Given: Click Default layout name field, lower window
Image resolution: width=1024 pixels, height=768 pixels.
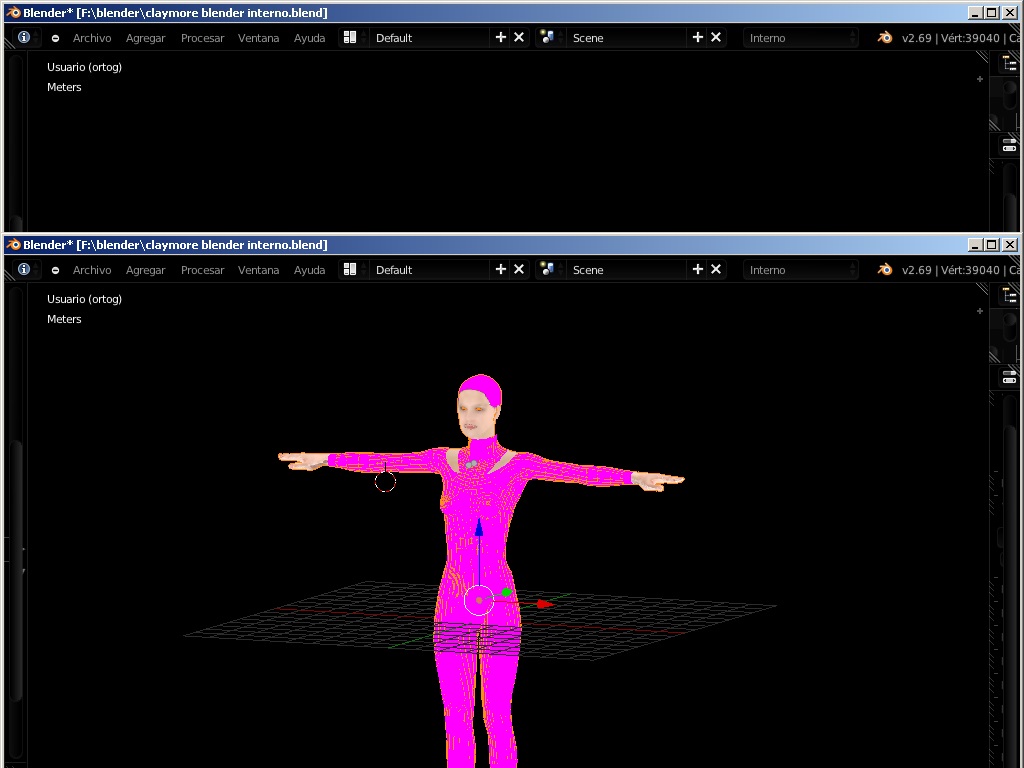Looking at the screenshot, I should (x=430, y=270).
